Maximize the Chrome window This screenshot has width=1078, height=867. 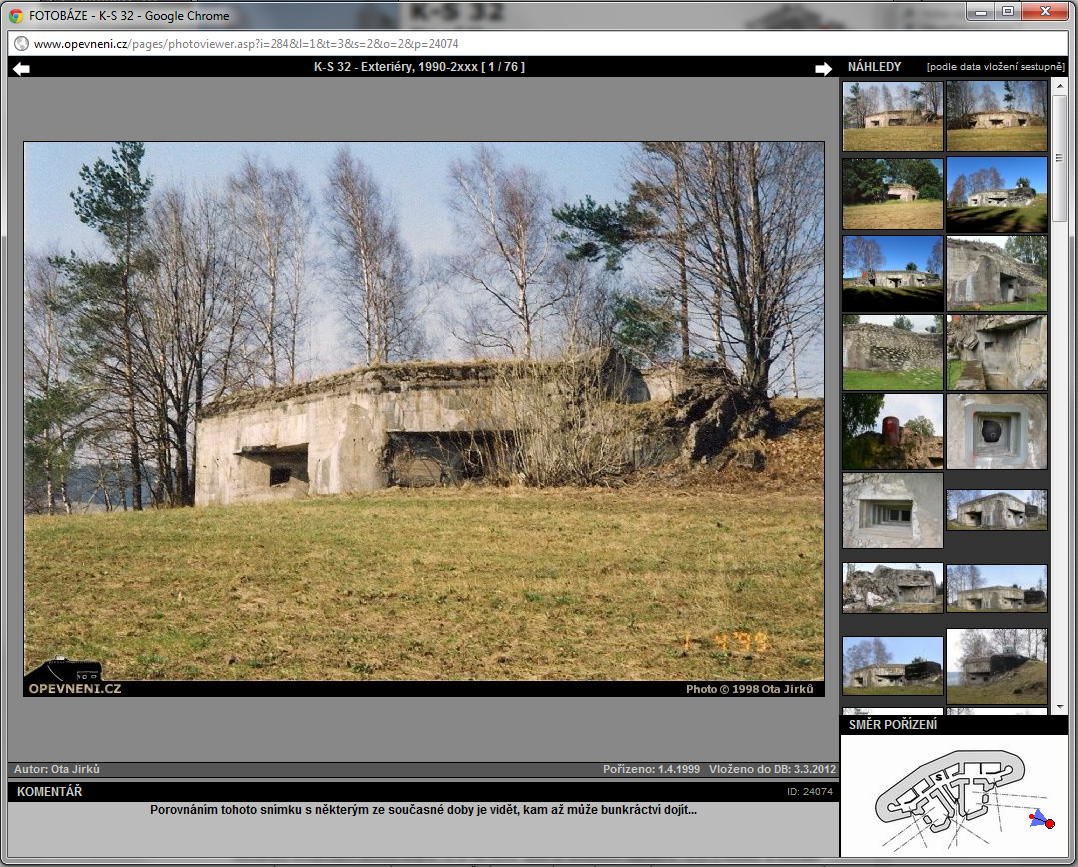[x=1008, y=11]
